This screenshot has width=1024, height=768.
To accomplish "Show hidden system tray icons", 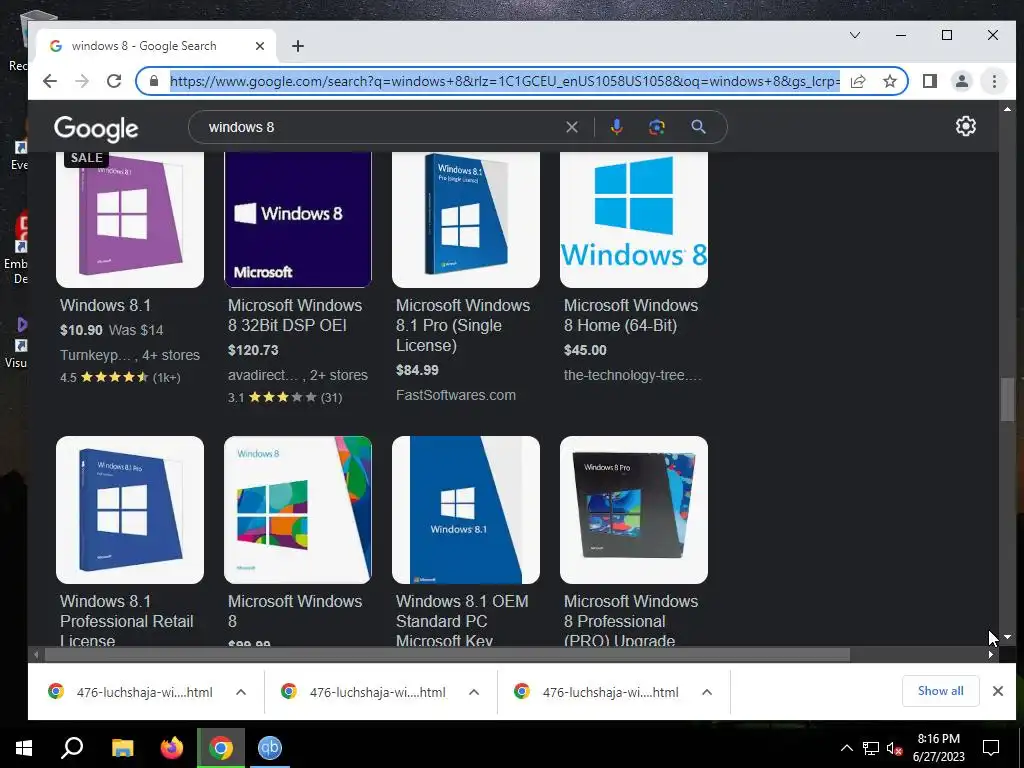I will [x=846, y=748].
